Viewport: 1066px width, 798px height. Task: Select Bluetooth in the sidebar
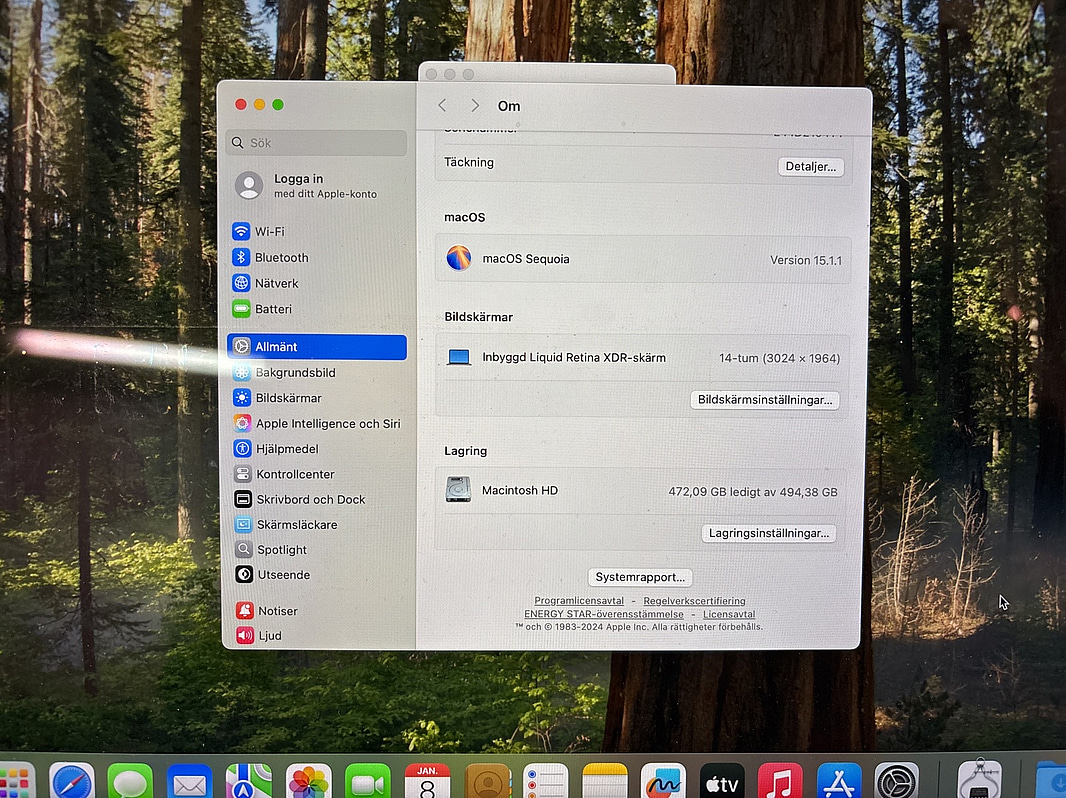pos(280,257)
